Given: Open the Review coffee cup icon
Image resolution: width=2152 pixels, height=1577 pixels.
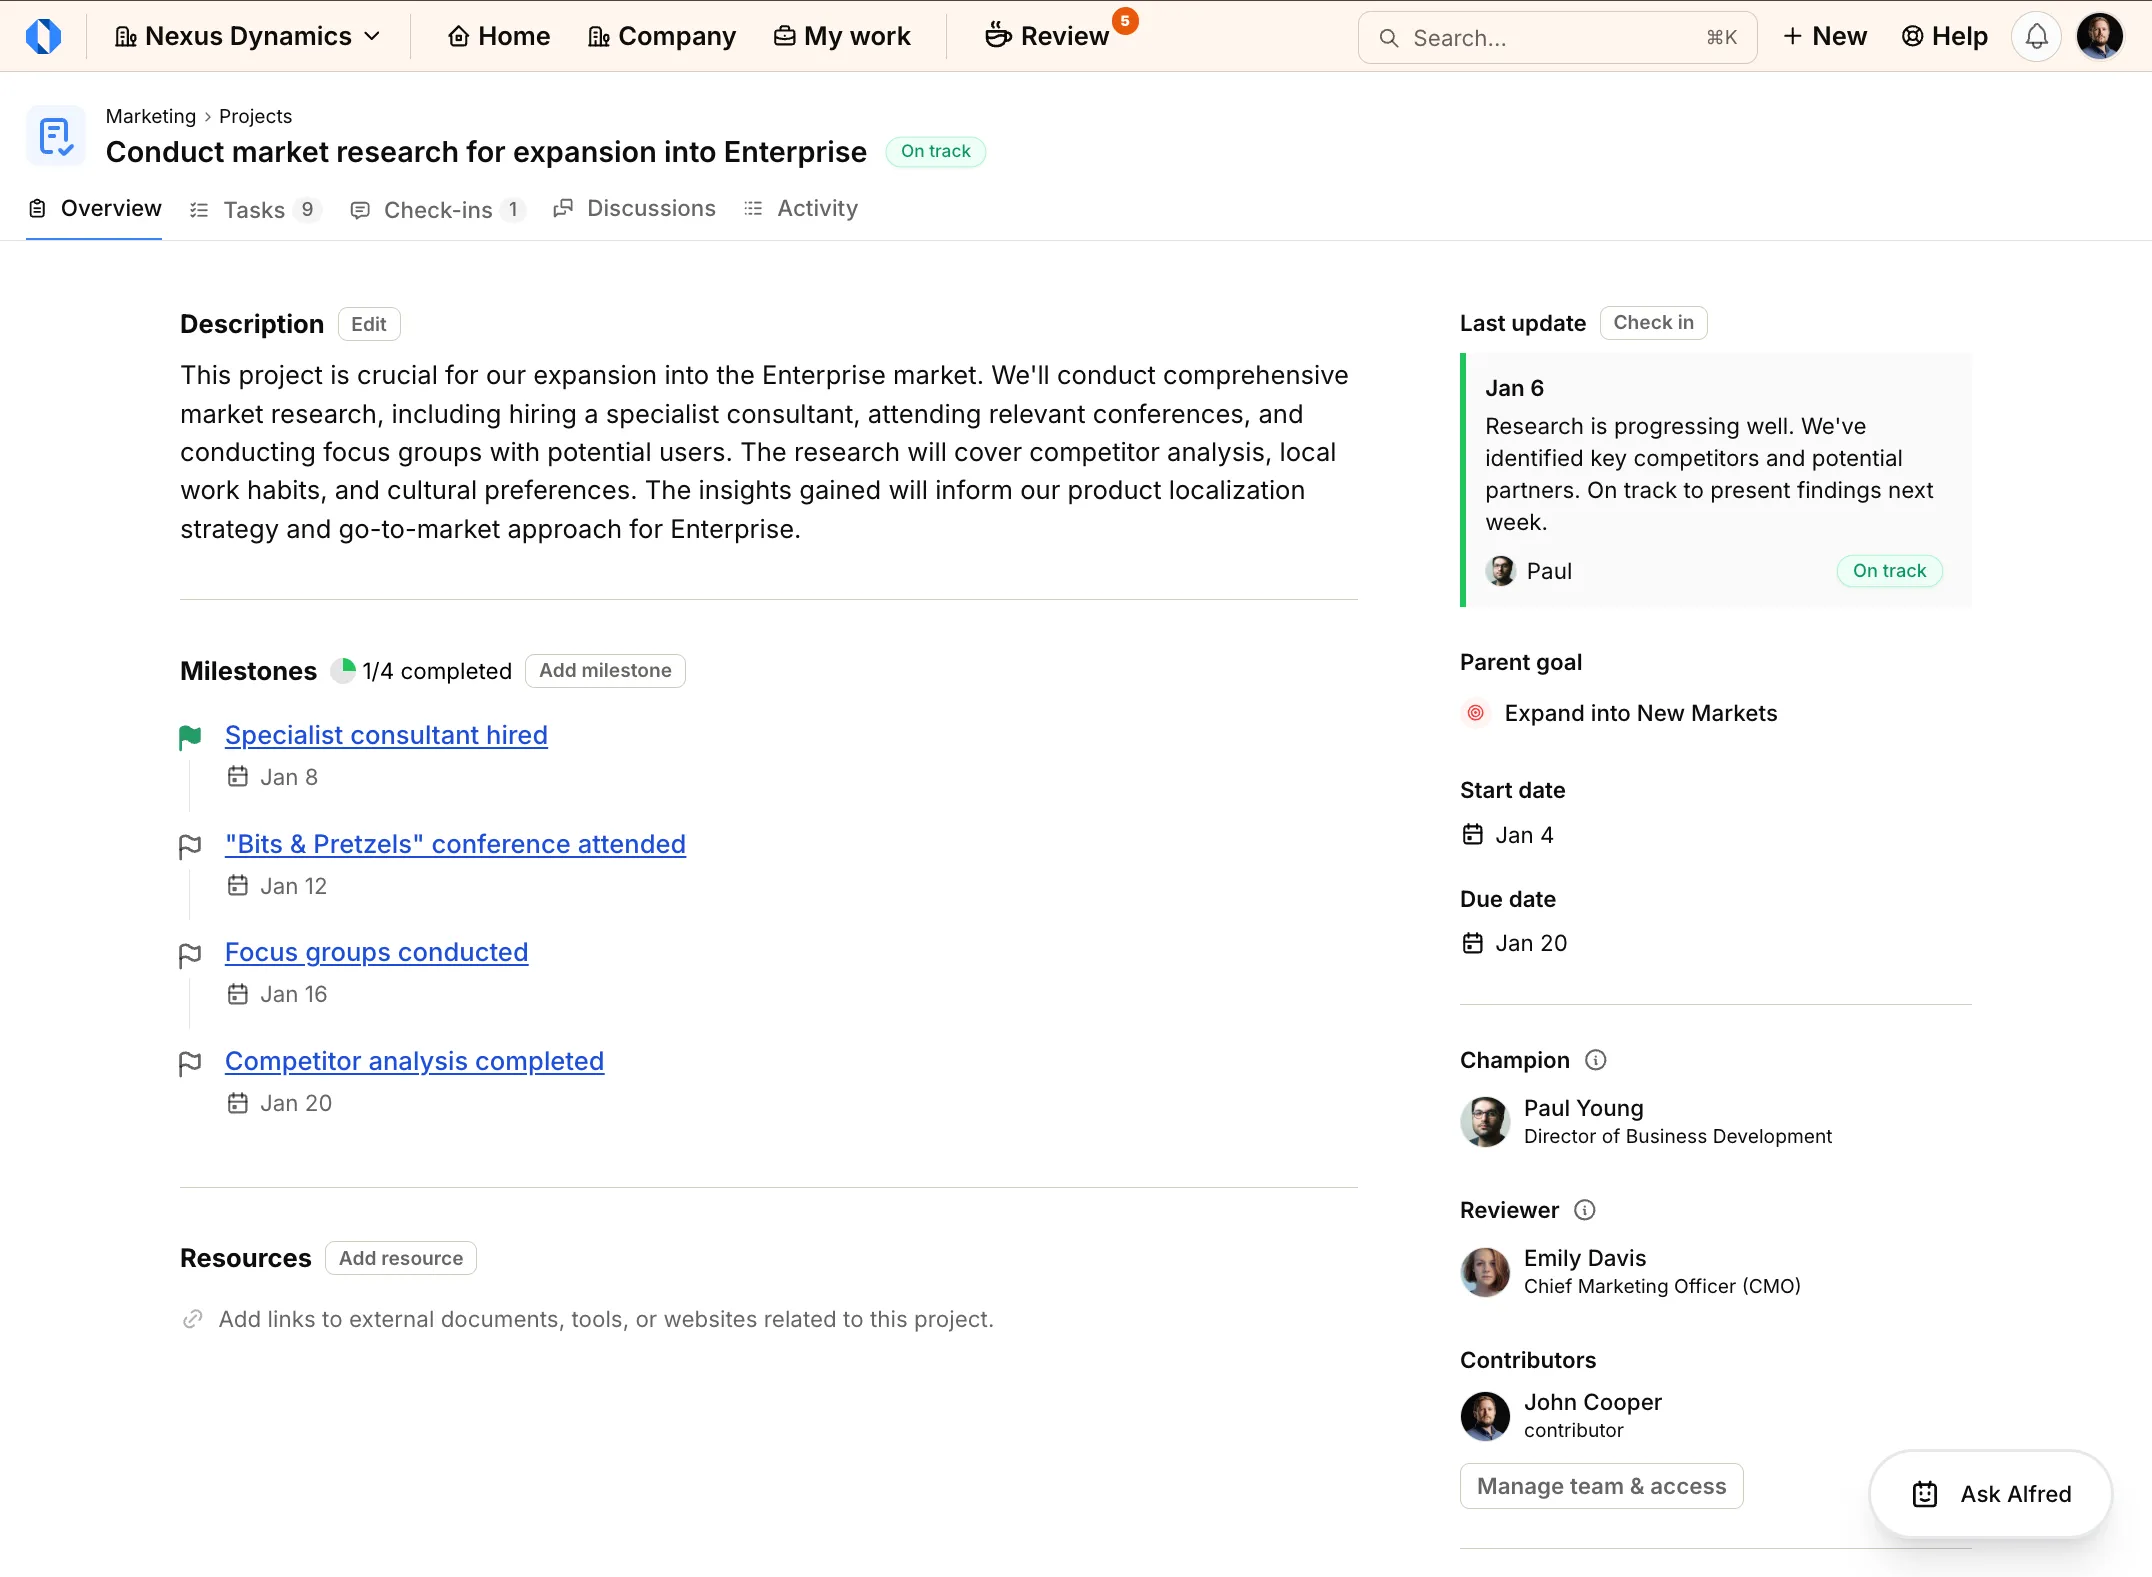Looking at the screenshot, I should [x=997, y=33].
